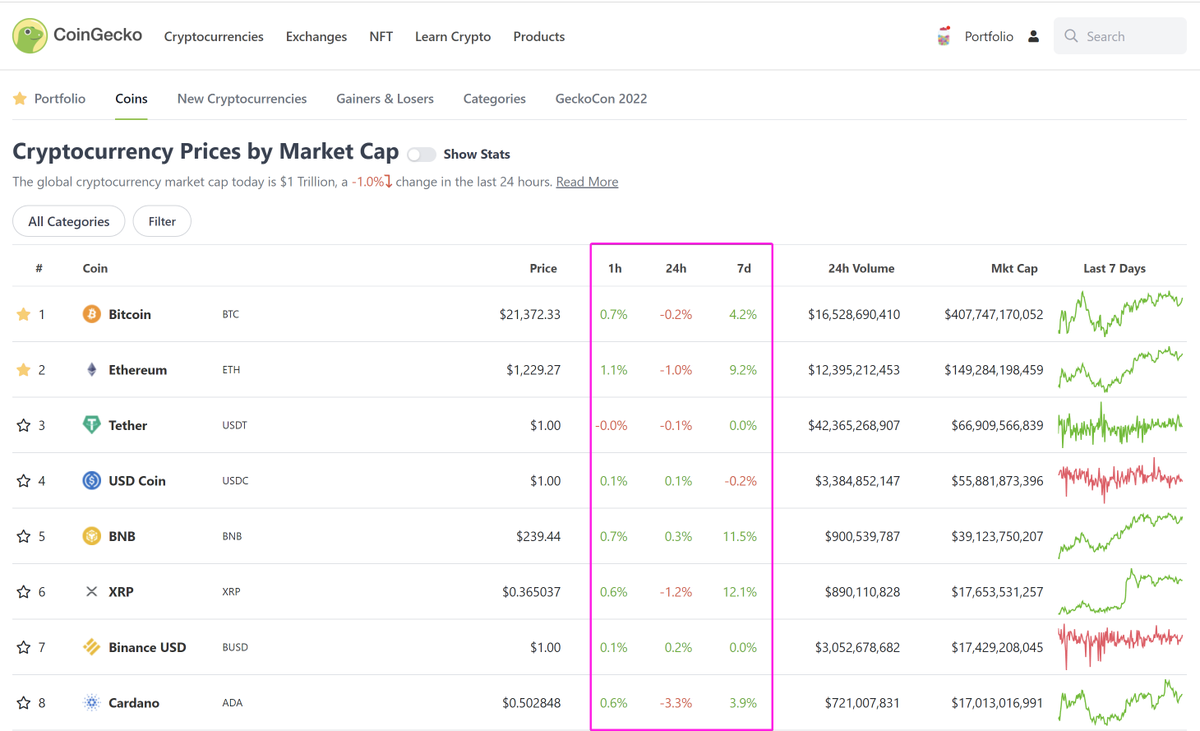Click into the Search field
This screenshot has width=1200, height=731.
(1120, 36)
